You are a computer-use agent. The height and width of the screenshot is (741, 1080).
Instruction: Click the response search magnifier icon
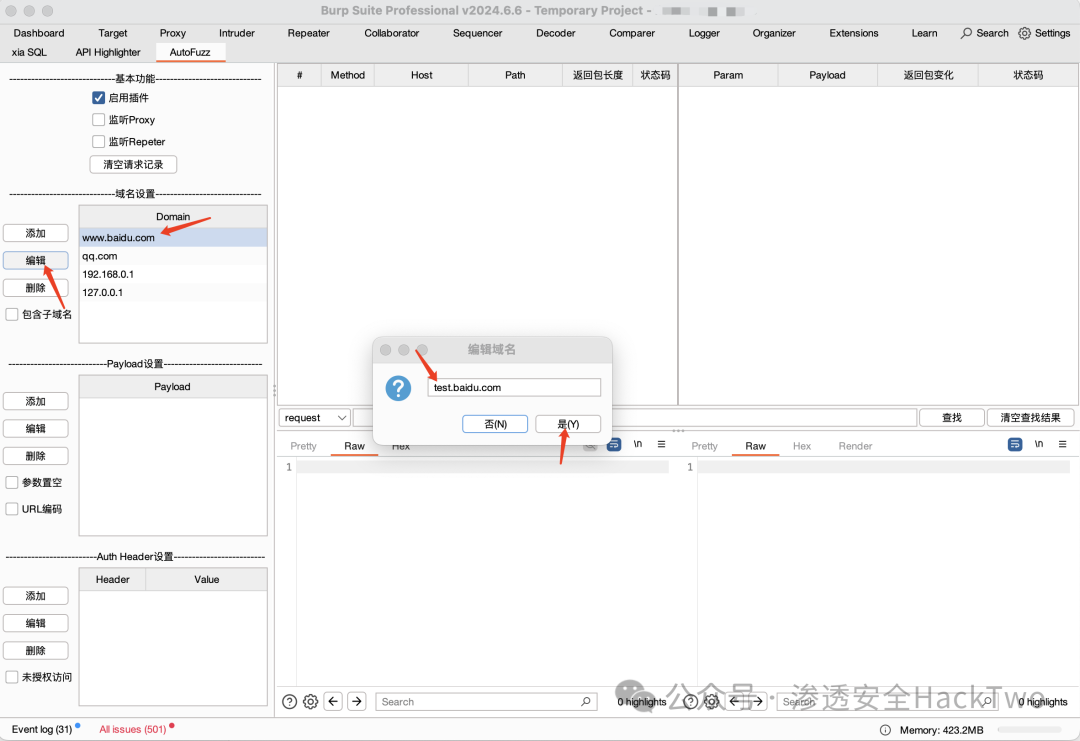(987, 702)
